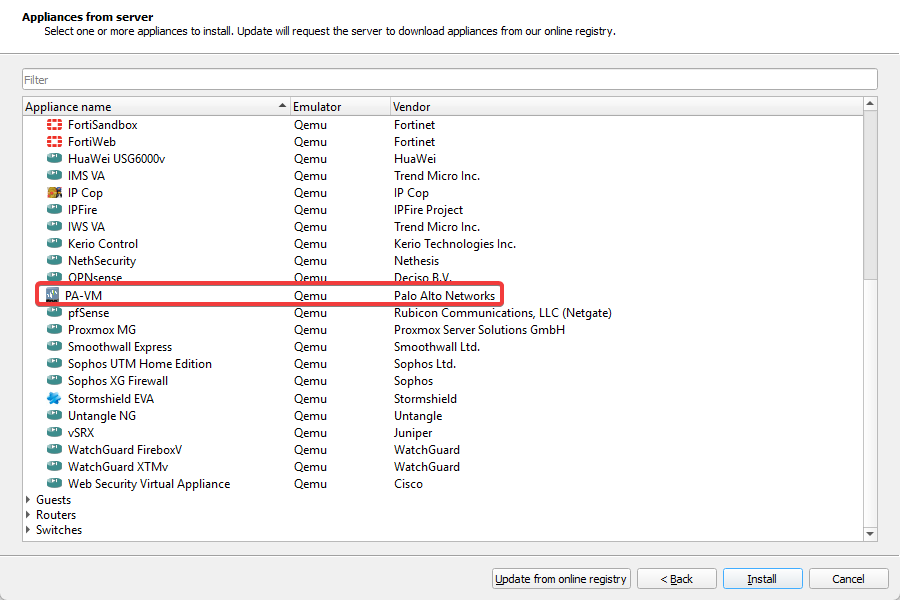Select the PA-VM row name
Viewport: 900px width, 600px height.
tap(83, 296)
